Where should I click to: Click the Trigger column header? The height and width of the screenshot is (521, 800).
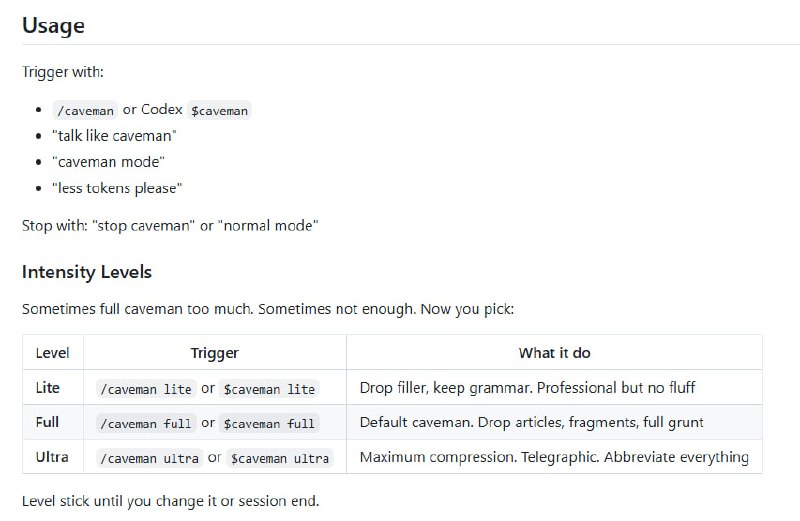tap(214, 353)
